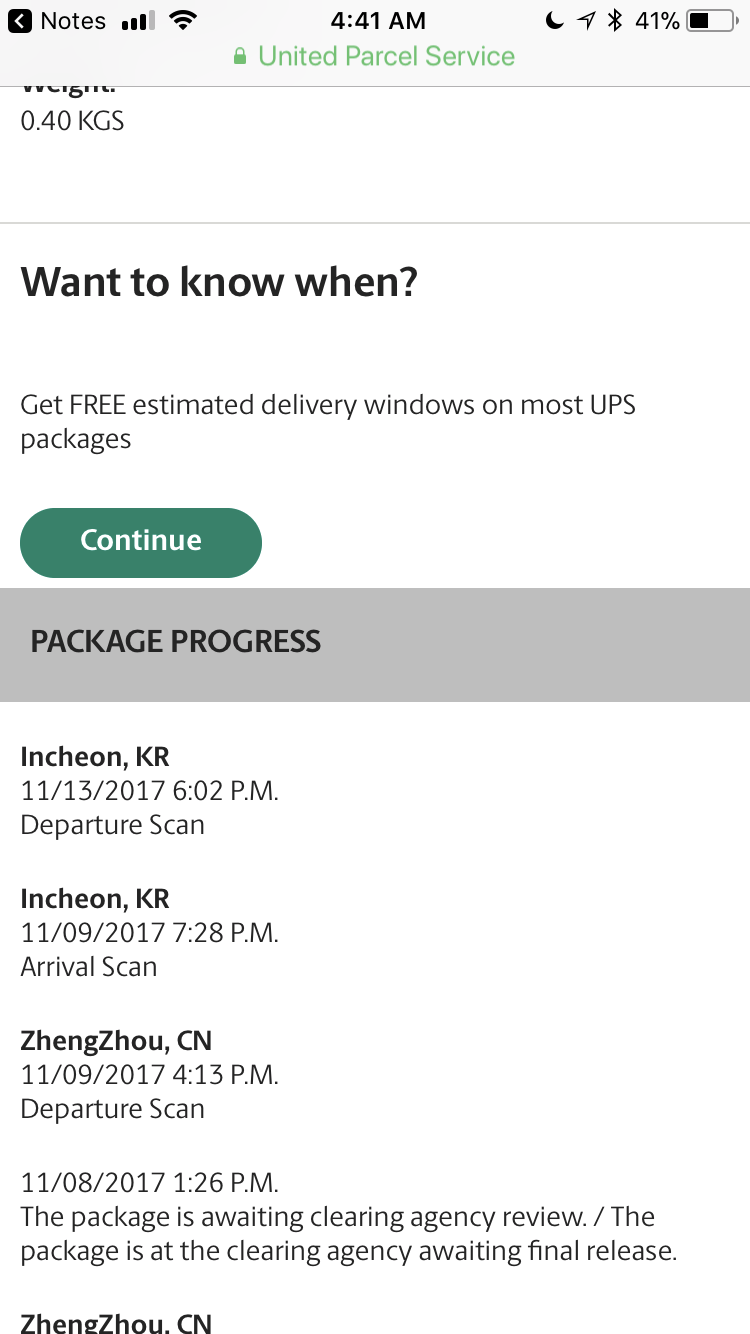Select Incheon, KR Arrival Scan entry
The image size is (750, 1334).
coord(150,932)
